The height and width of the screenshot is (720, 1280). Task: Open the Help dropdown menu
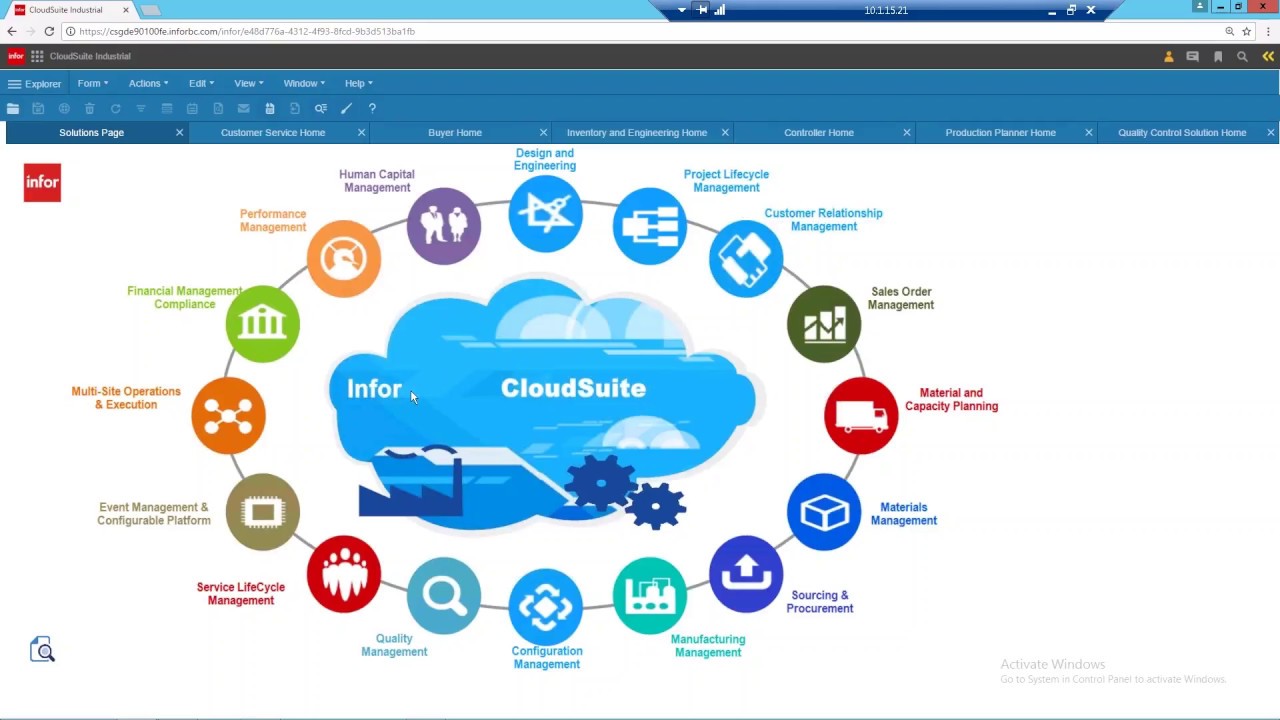click(358, 83)
